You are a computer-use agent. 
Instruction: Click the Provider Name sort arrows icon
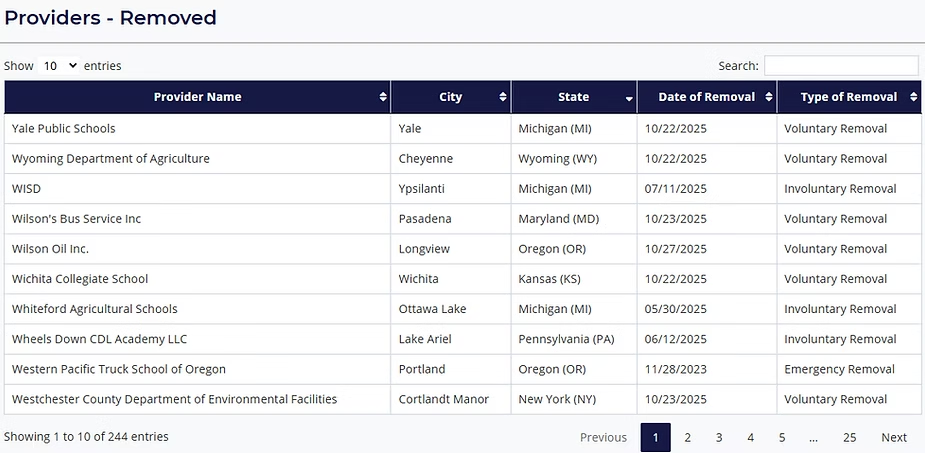click(383, 97)
